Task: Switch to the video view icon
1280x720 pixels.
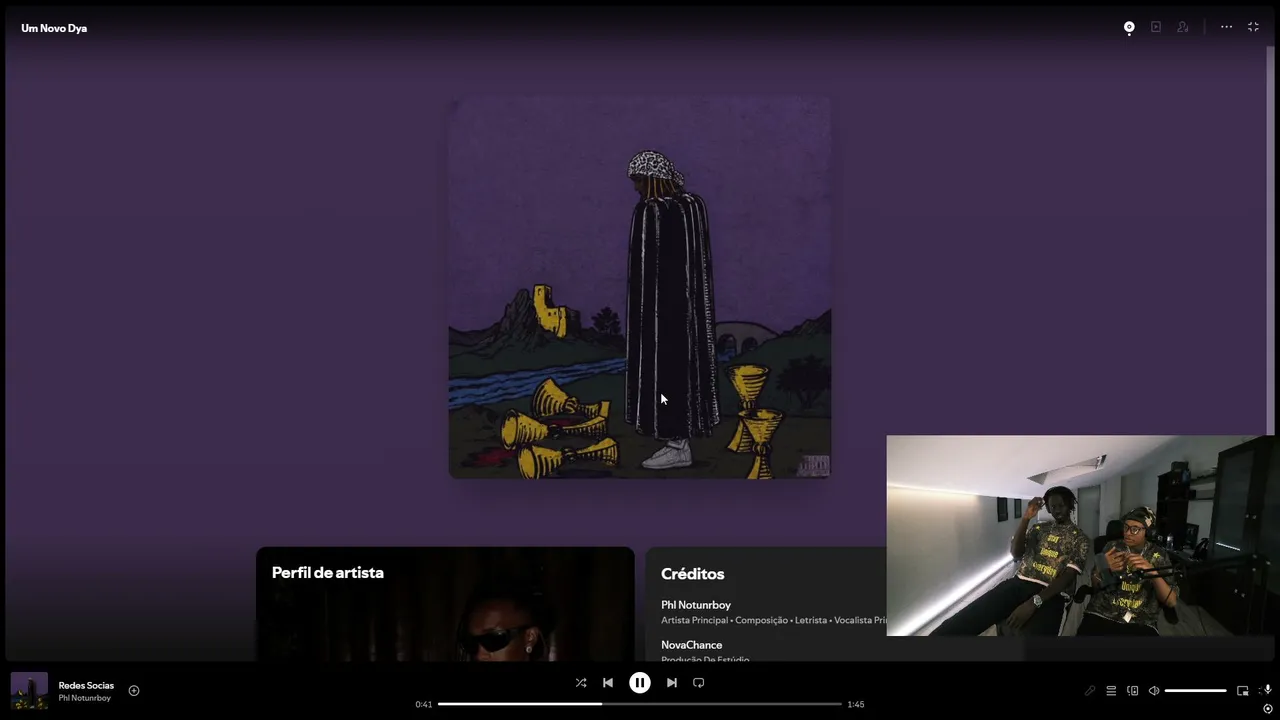Action: click(1156, 27)
